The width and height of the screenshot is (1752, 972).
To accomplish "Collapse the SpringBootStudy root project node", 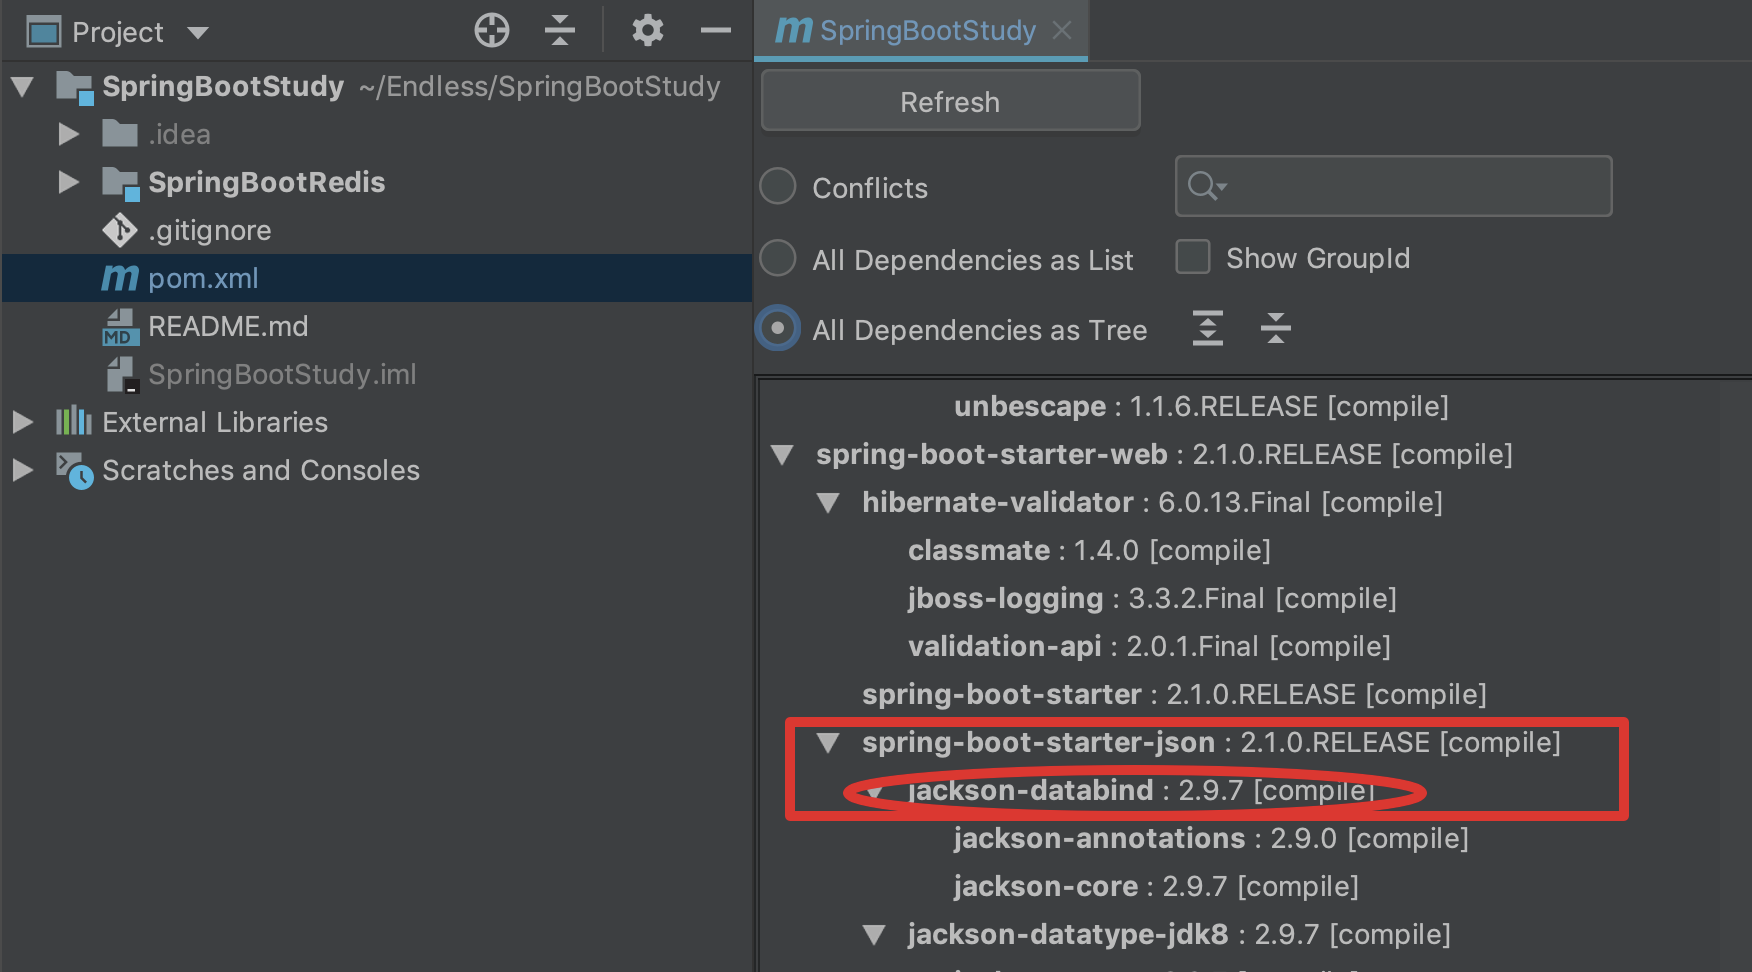I will point(23,87).
